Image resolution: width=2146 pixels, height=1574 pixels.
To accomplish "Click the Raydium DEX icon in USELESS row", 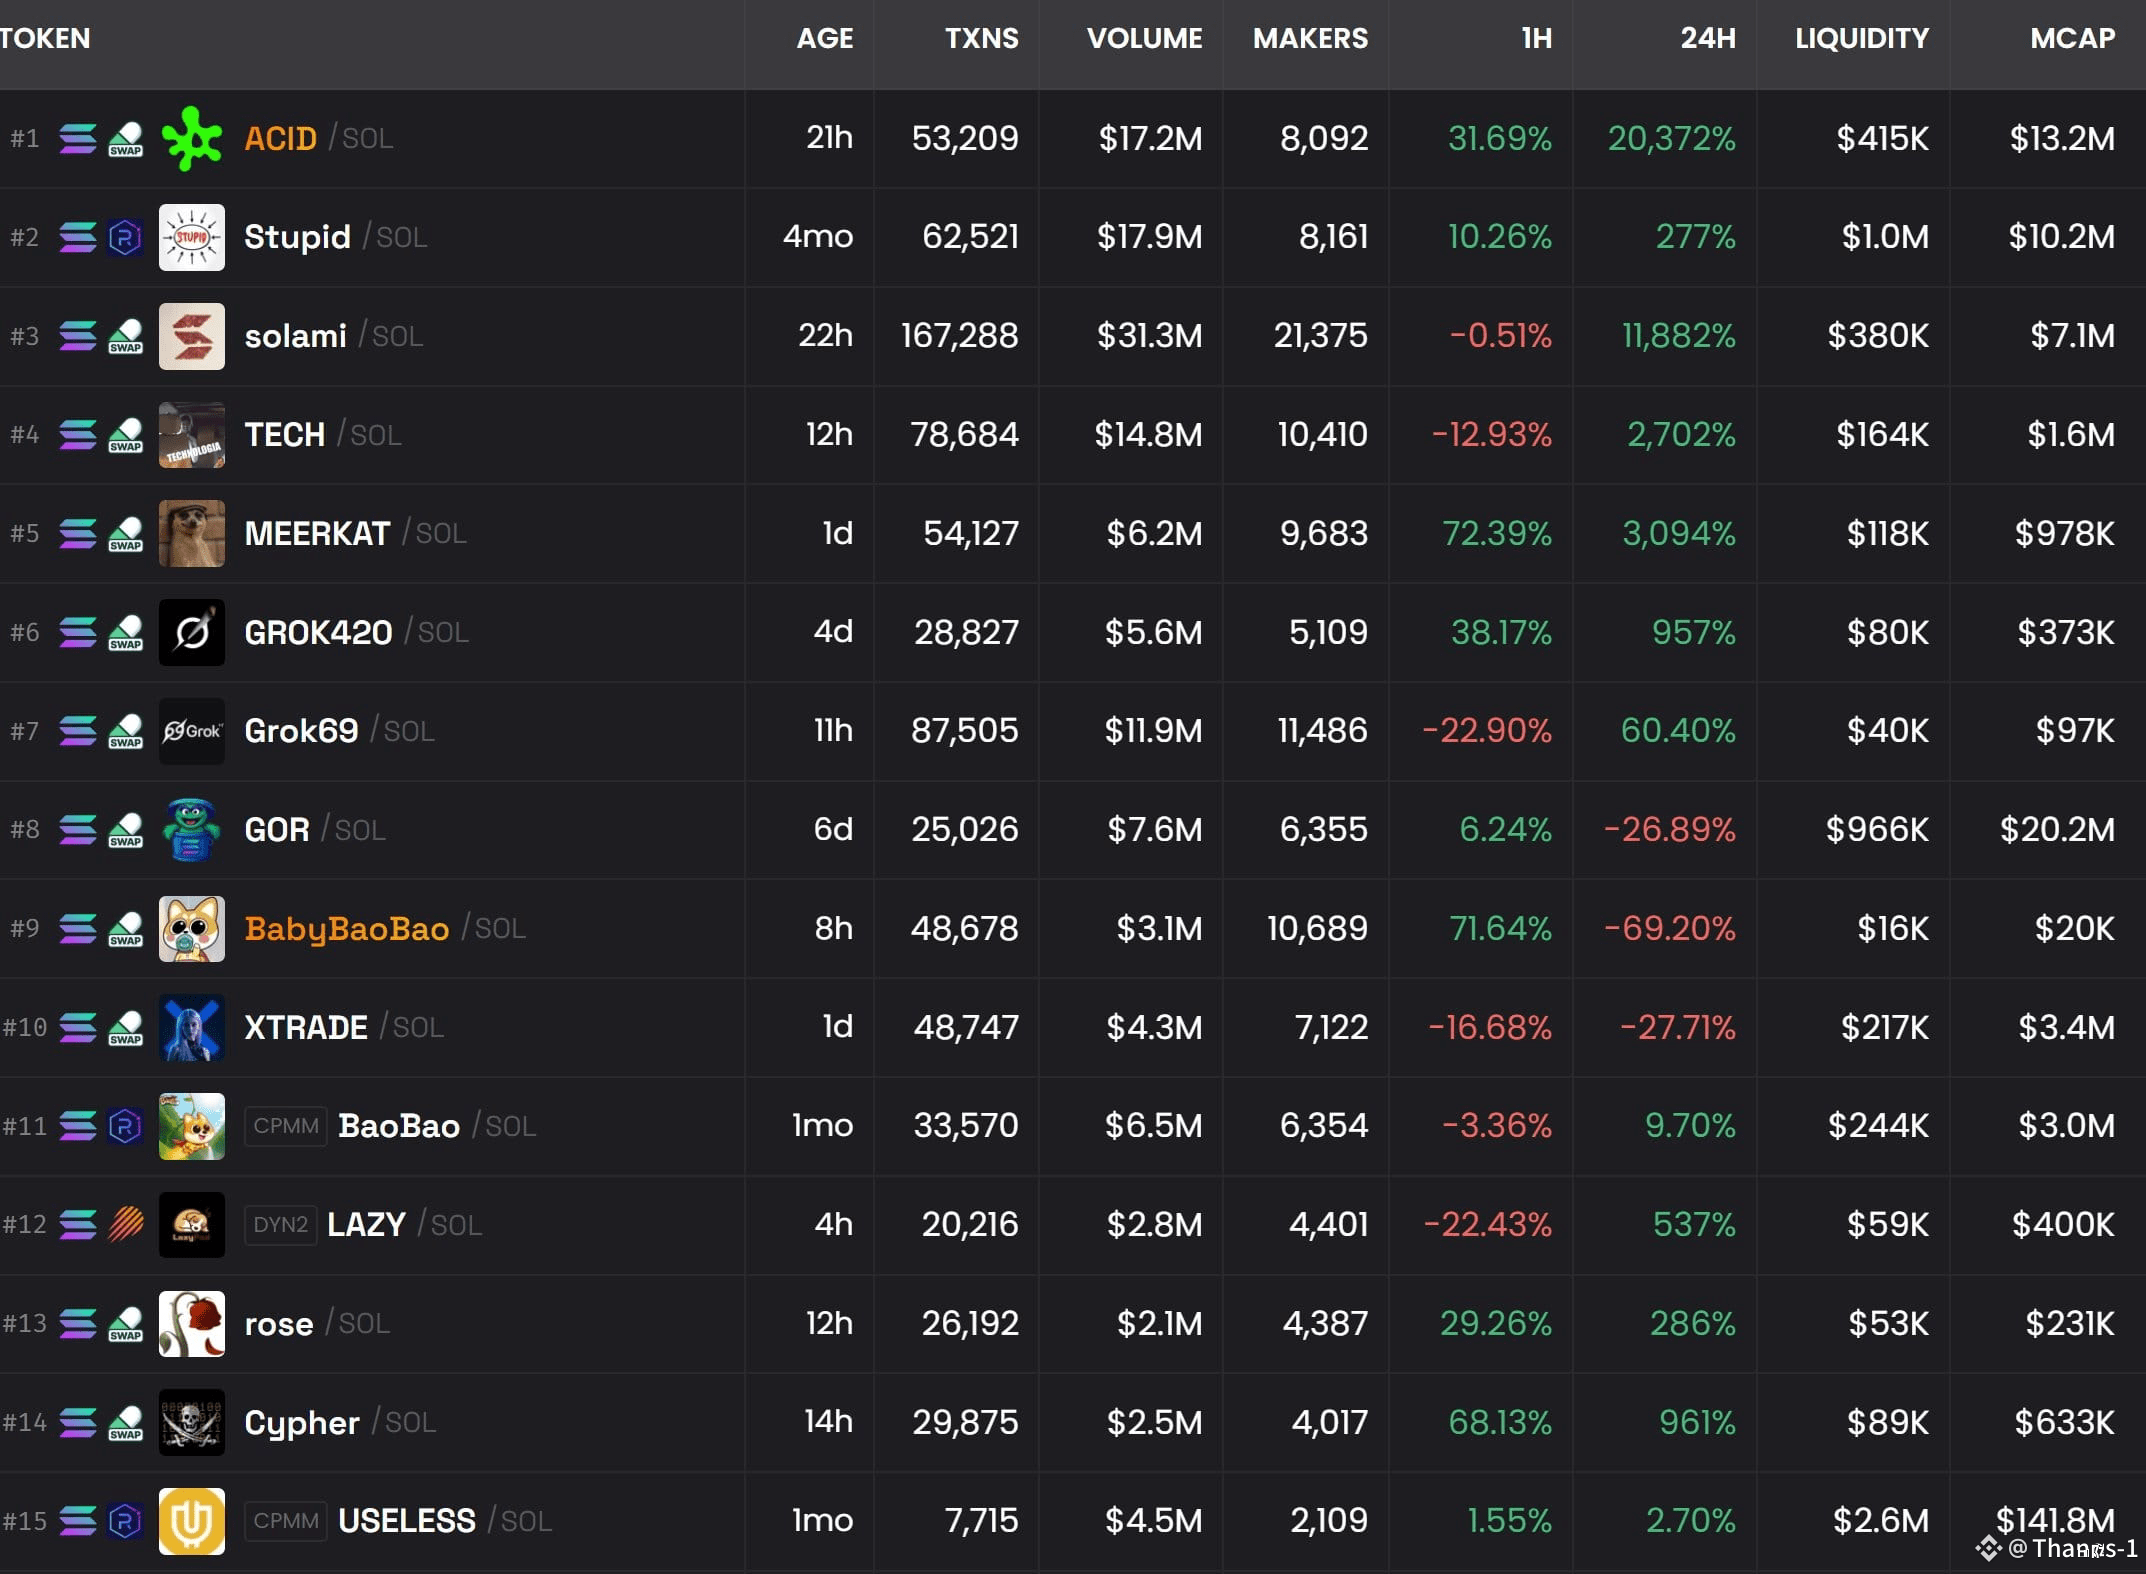I will [x=125, y=1521].
